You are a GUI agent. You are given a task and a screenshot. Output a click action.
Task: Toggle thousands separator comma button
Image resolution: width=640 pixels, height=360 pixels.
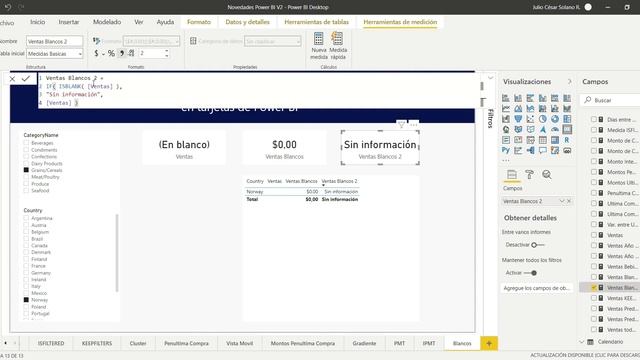122,53
